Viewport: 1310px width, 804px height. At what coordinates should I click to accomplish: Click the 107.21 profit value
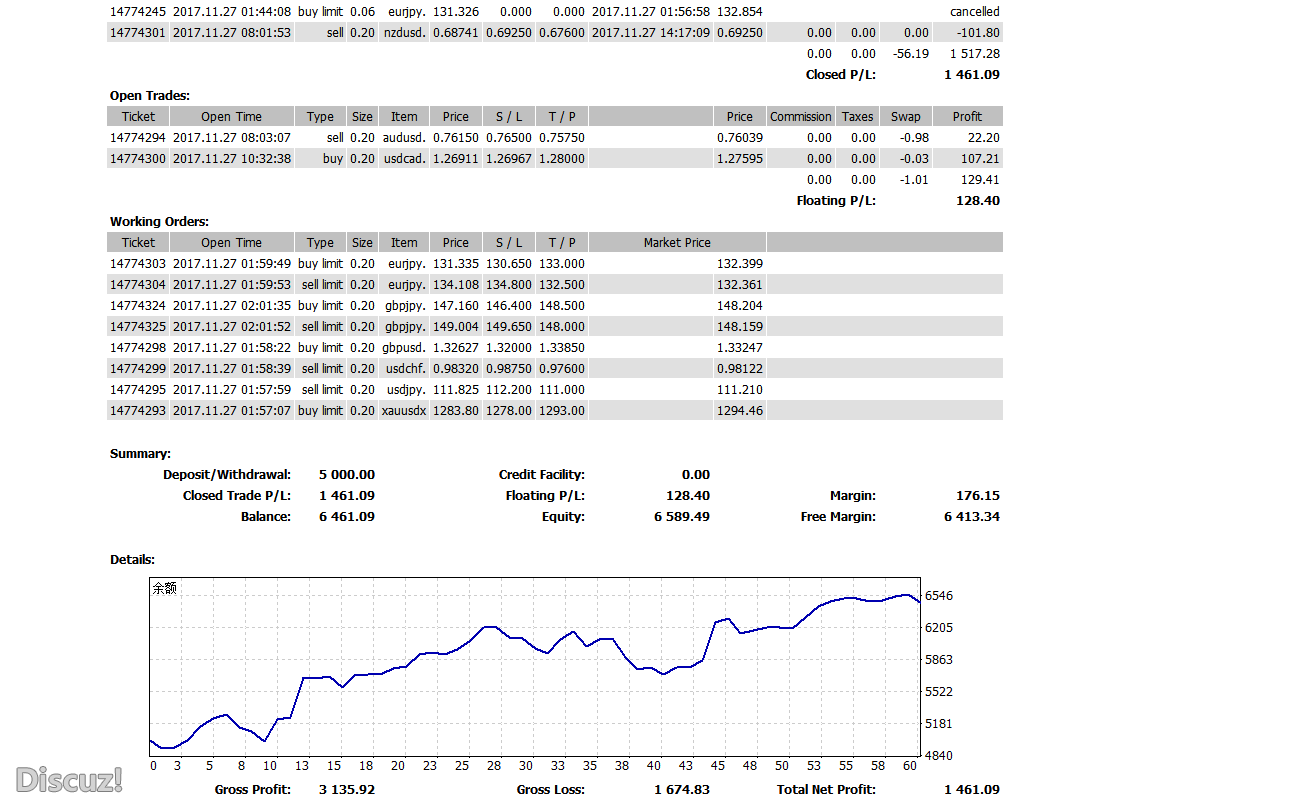click(x=979, y=159)
